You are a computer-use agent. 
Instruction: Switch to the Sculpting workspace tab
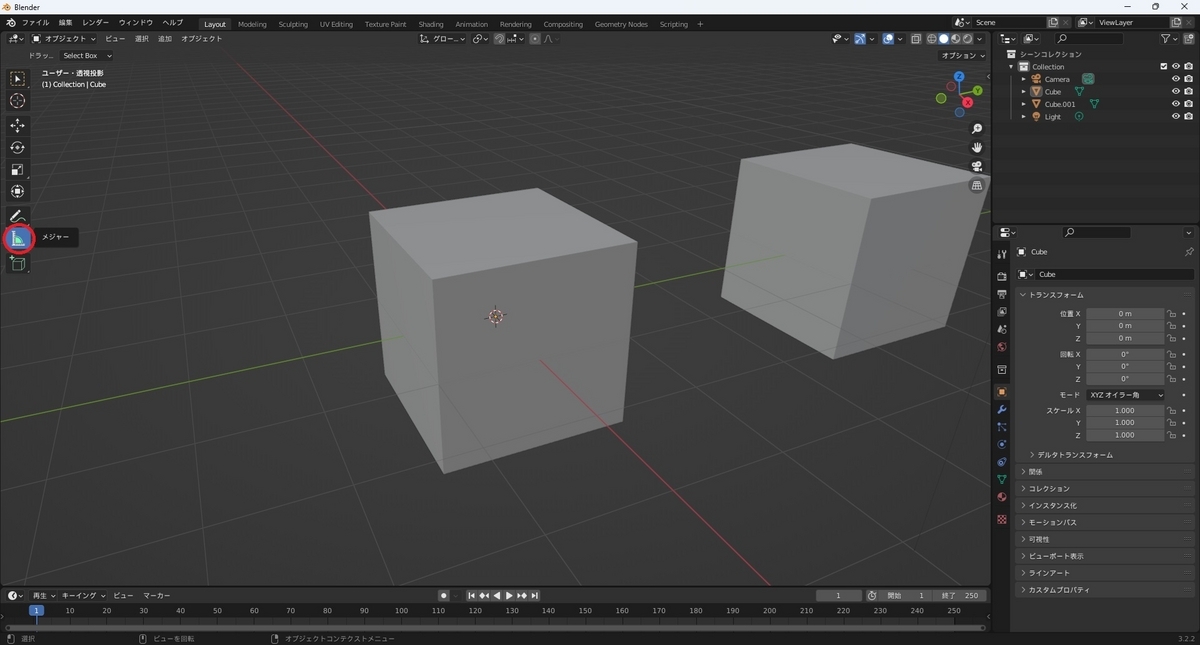293,24
